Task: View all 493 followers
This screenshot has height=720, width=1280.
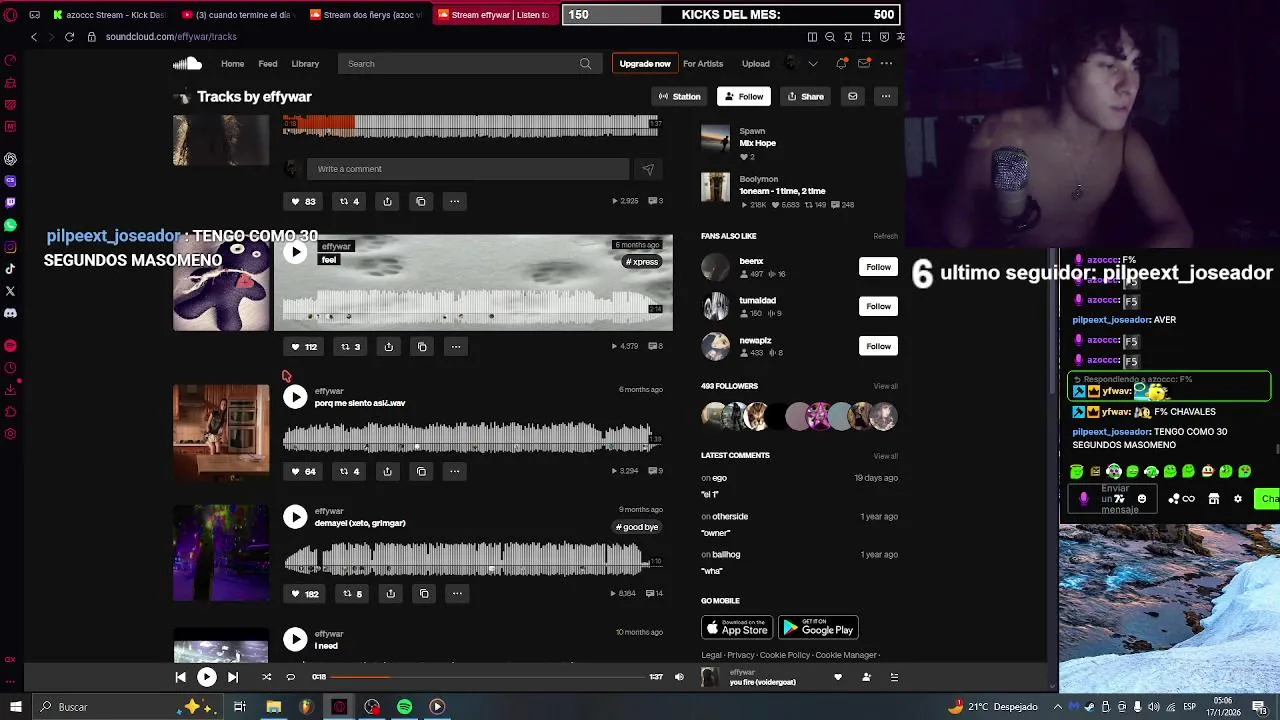Action: (885, 386)
